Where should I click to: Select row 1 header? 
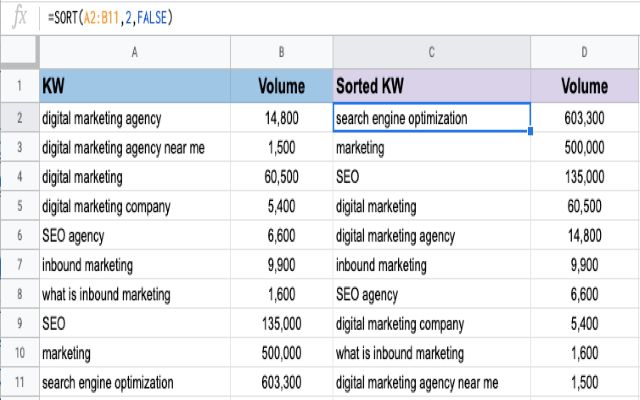18,86
